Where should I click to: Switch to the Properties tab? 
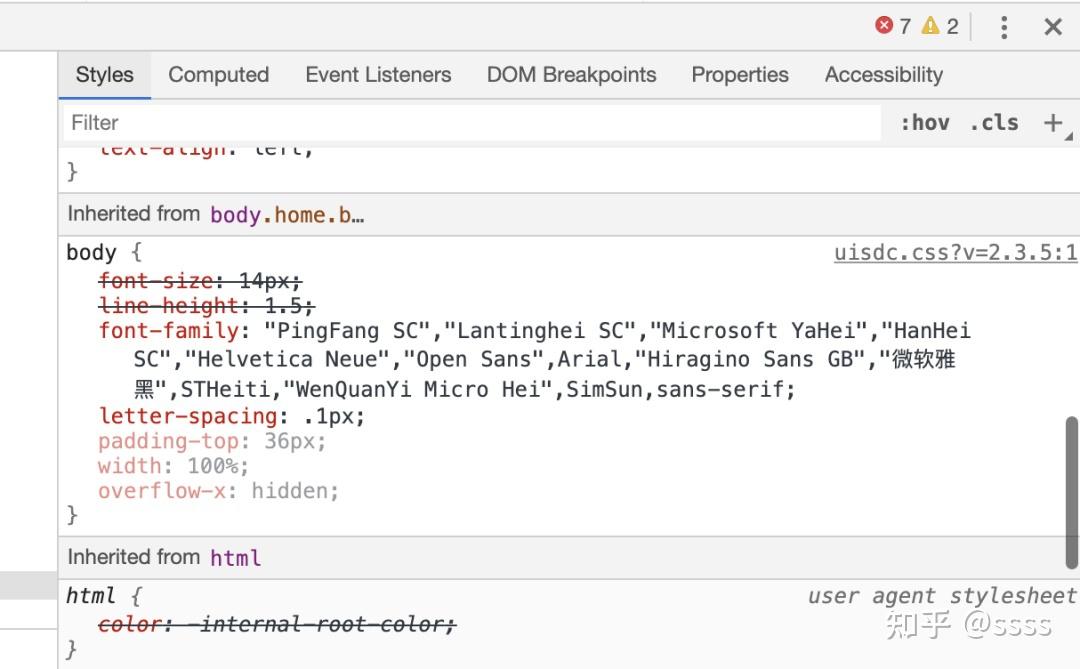pos(740,75)
